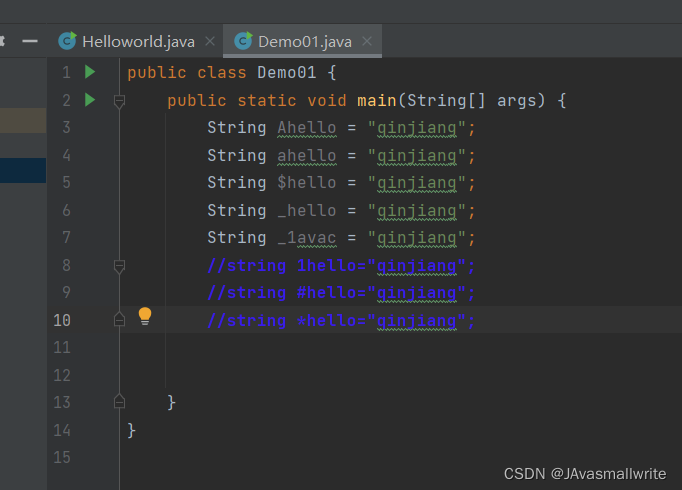Click variable _hello on line 6
This screenshot has height=490, width=682.
click(x=307, y=211)
